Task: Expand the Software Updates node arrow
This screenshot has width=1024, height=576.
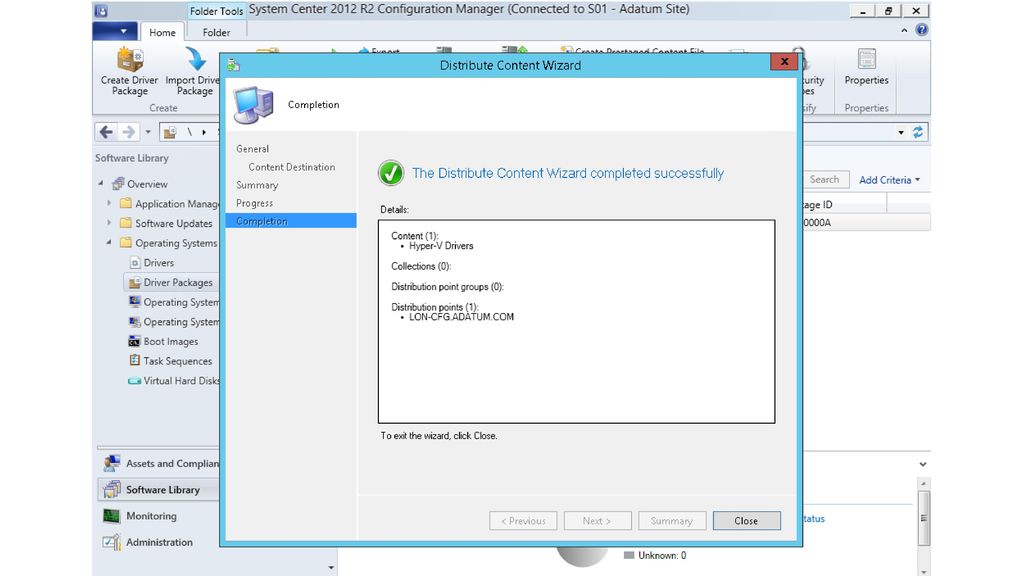Action: pyautogui.click(x=109, y=223)
